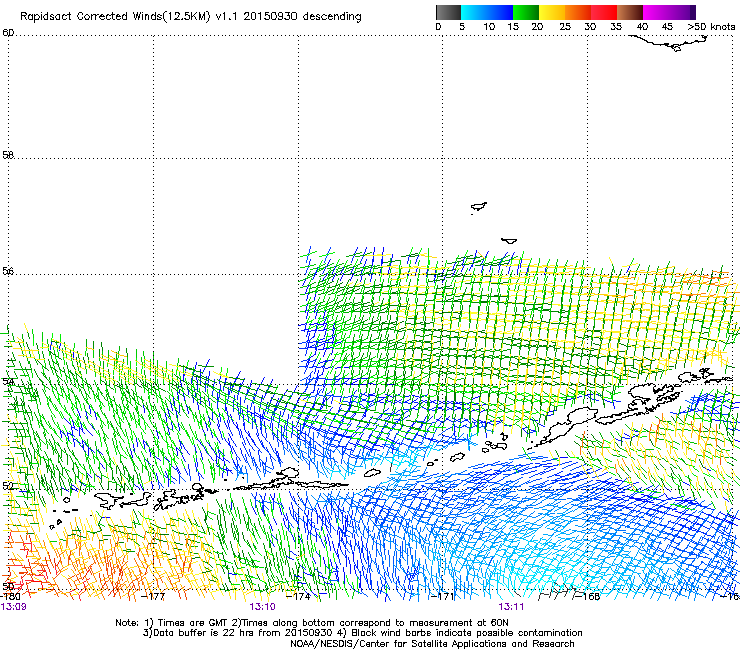740x650 pixels.
Task: Click the small island outline near 57N, -170
Action: point(479,207)
